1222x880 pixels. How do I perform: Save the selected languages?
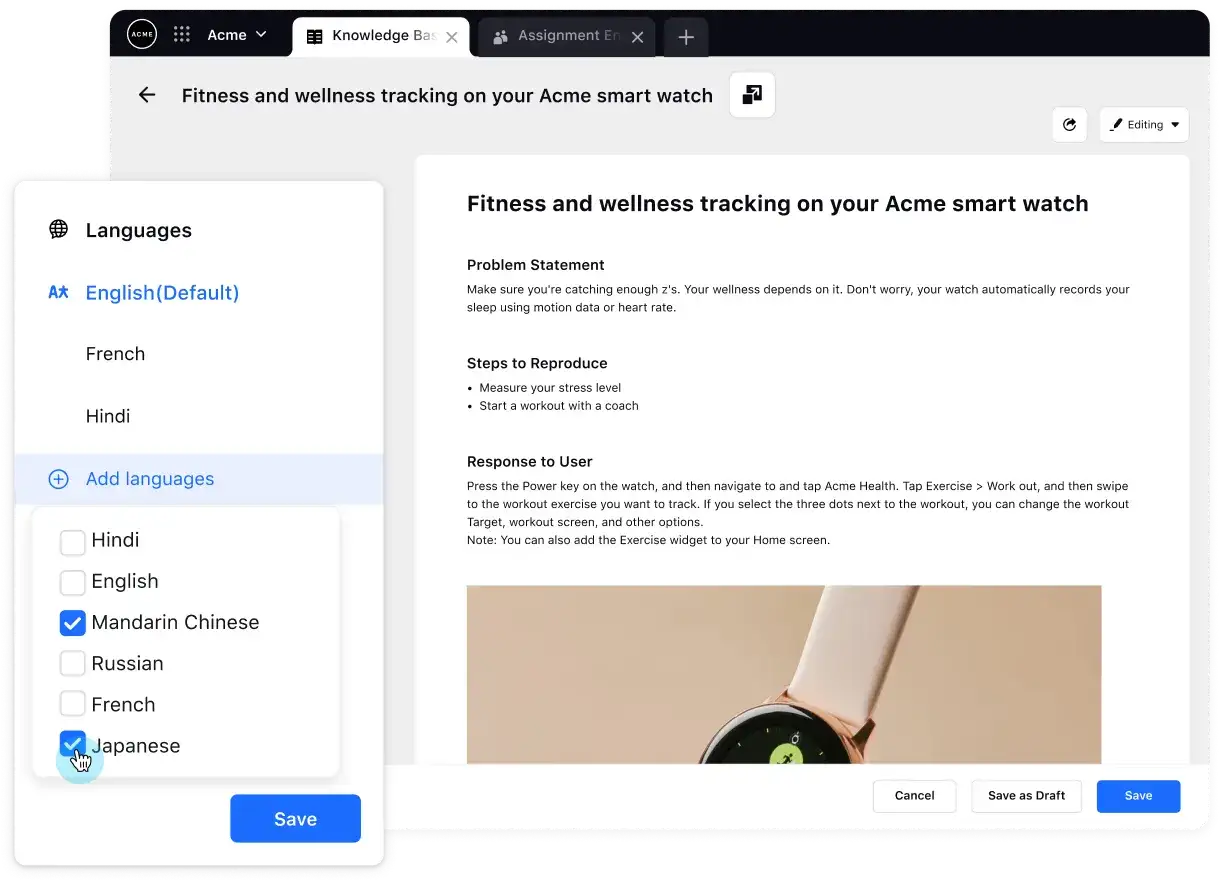click(x=295, y=818)
